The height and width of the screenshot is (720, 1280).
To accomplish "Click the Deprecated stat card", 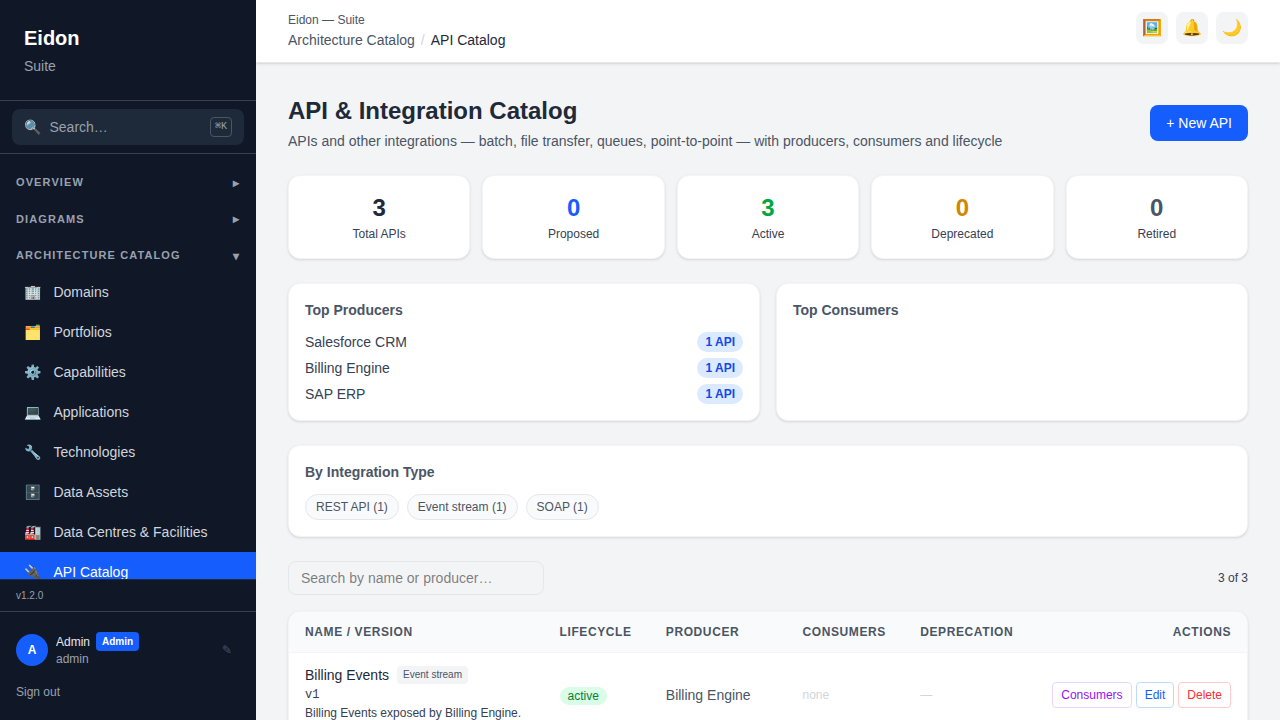I will (x=962, y=217).
